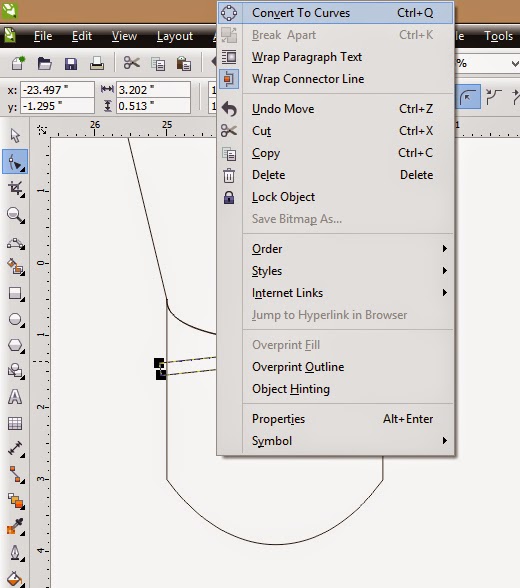Click the New document icon
The width and height of the screenshot is (520, 588).
pos(18,63)
